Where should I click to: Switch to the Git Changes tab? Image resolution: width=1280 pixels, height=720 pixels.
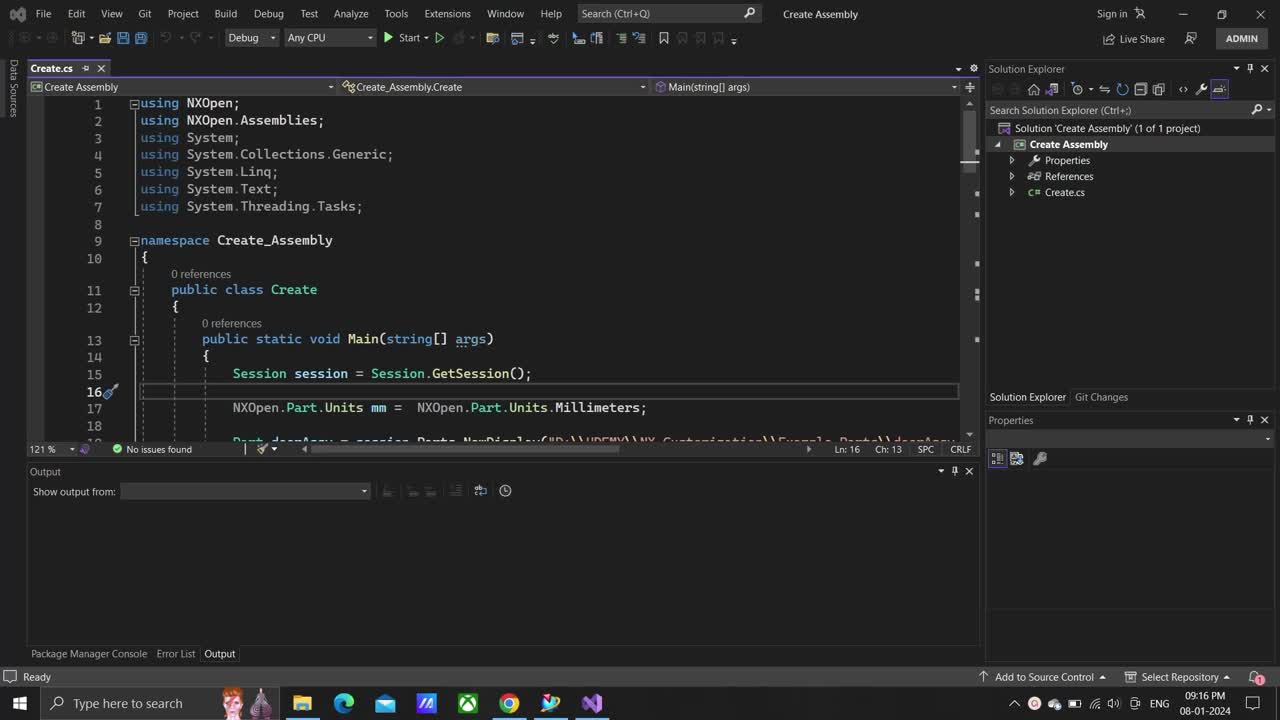1101,397
